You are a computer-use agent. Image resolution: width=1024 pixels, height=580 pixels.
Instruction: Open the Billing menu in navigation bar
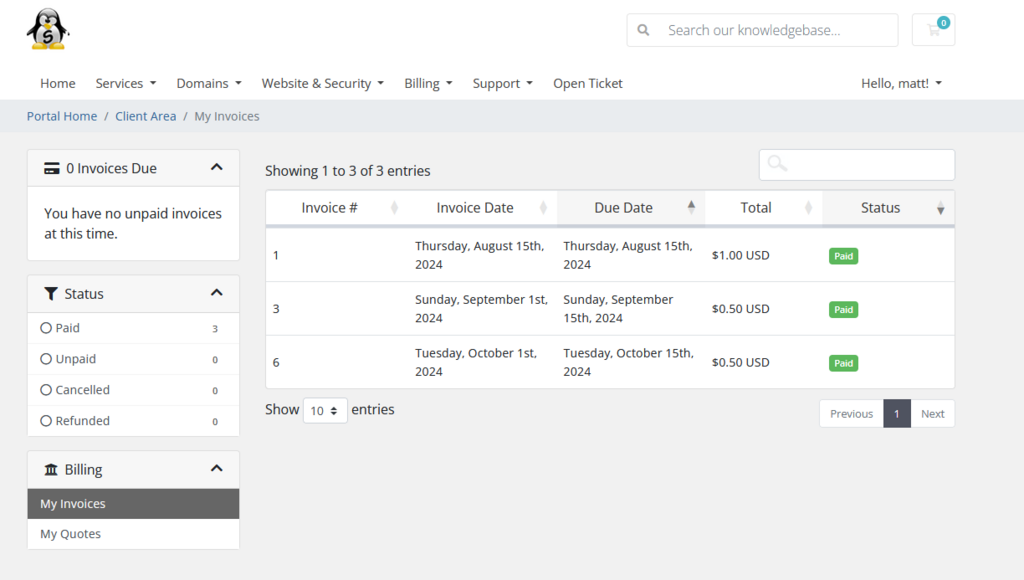[x=428, y=83]
